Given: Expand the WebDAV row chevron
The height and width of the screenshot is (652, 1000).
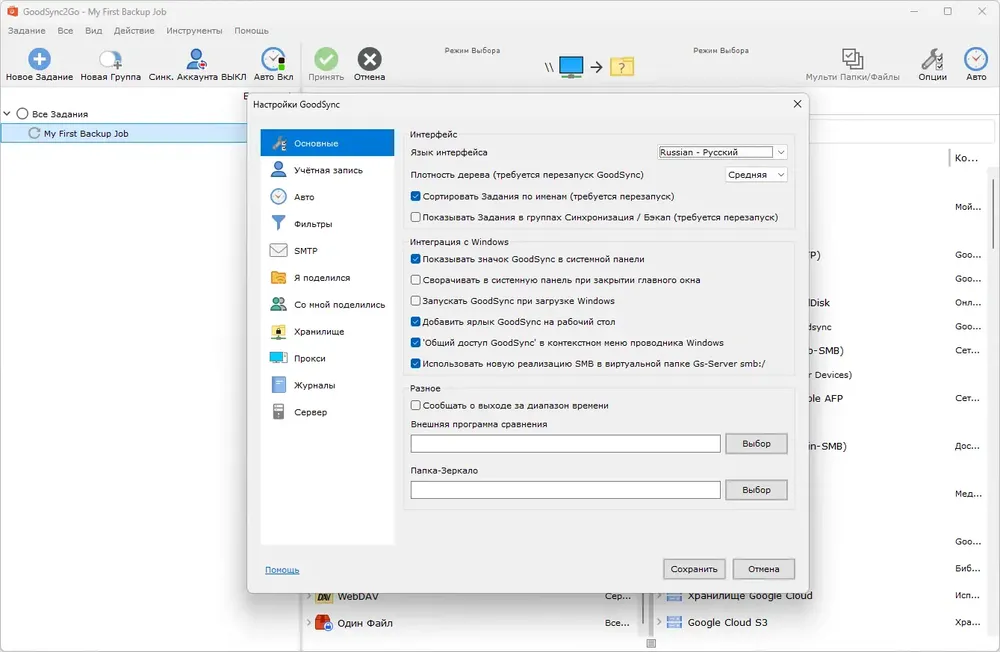Looking at the screenshot, I should coord(309,596).
